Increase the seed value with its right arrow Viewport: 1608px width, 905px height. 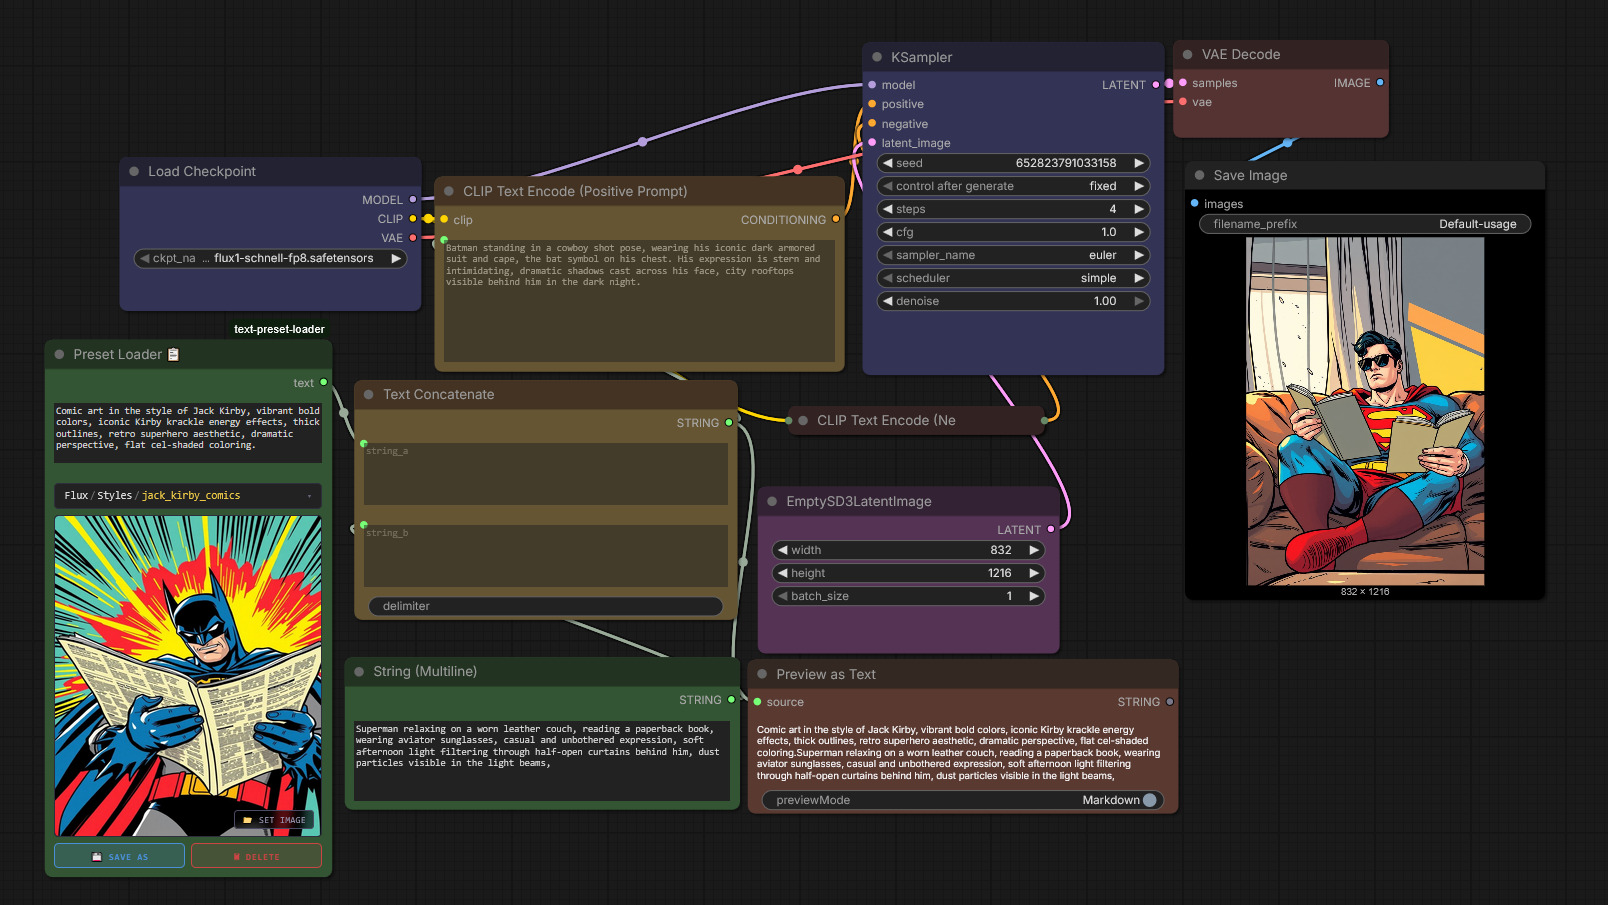1139,163
